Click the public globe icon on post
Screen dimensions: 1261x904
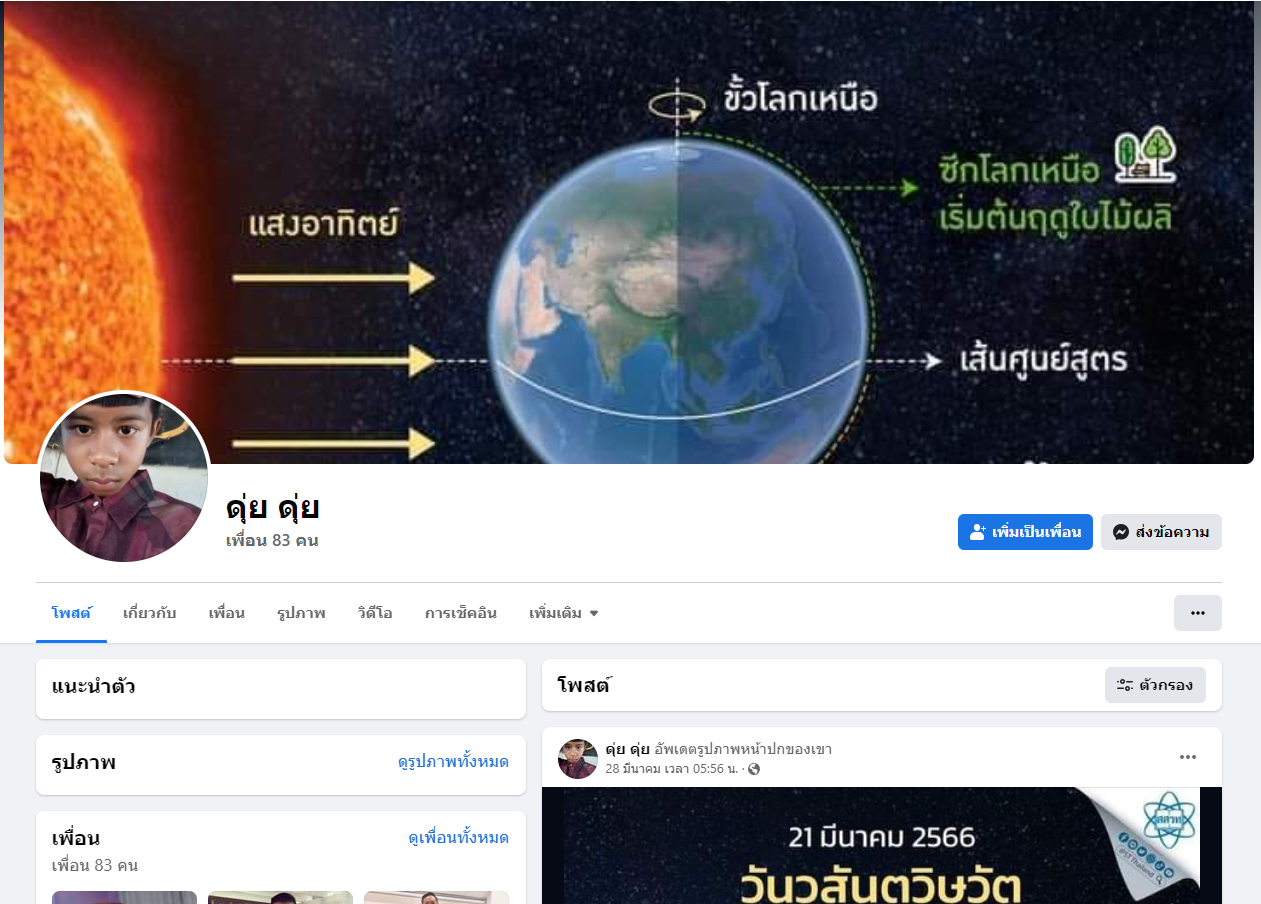(x=754, y=769)
